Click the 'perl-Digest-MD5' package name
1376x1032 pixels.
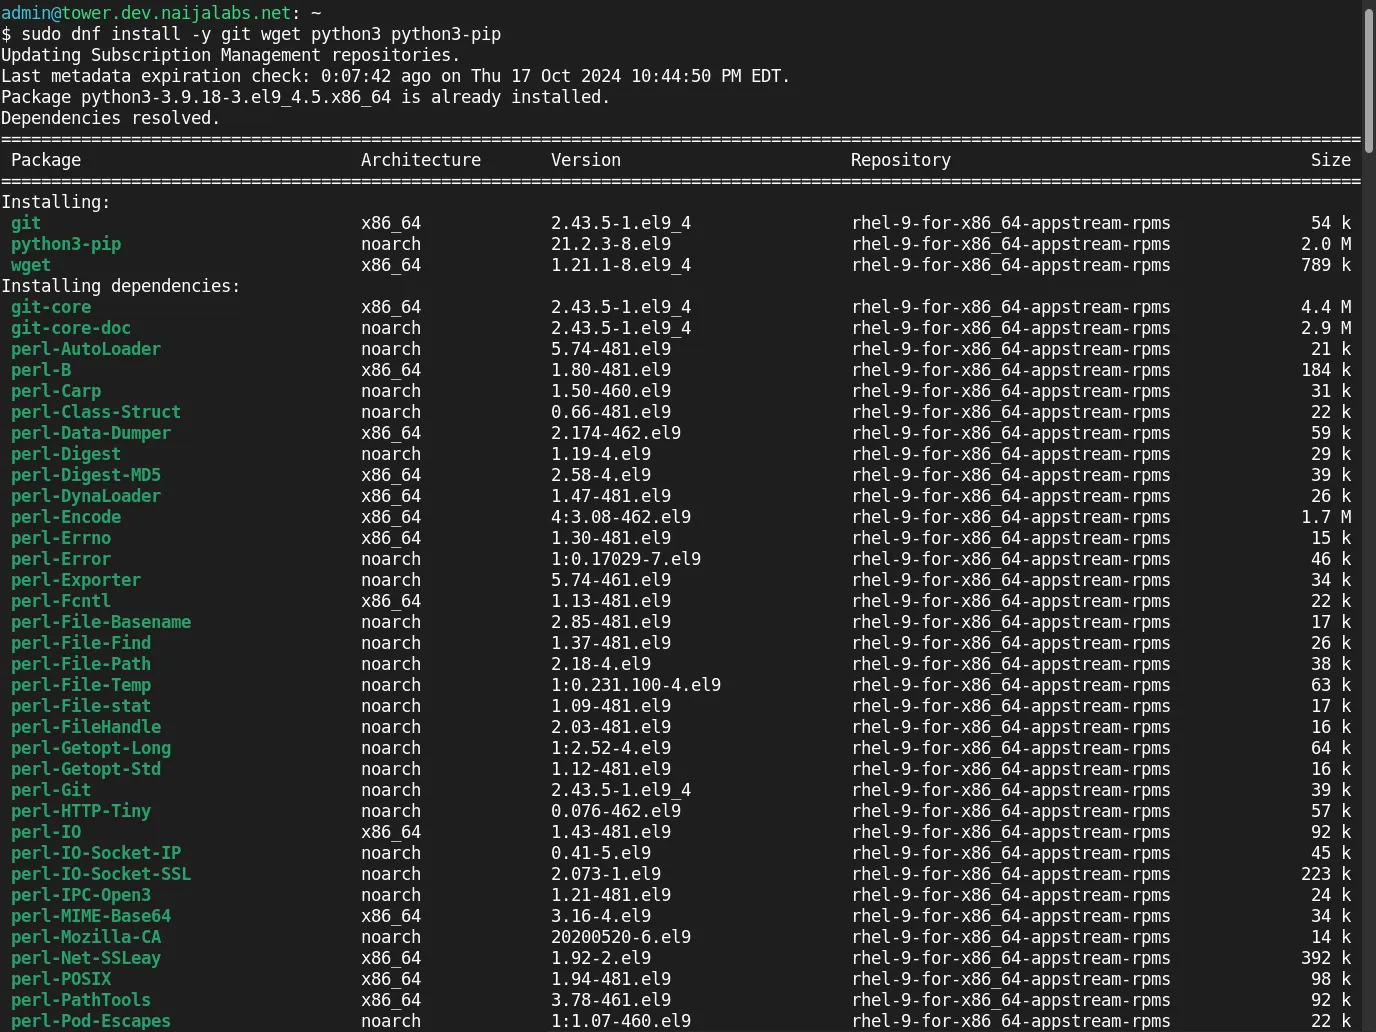[86, 475]
